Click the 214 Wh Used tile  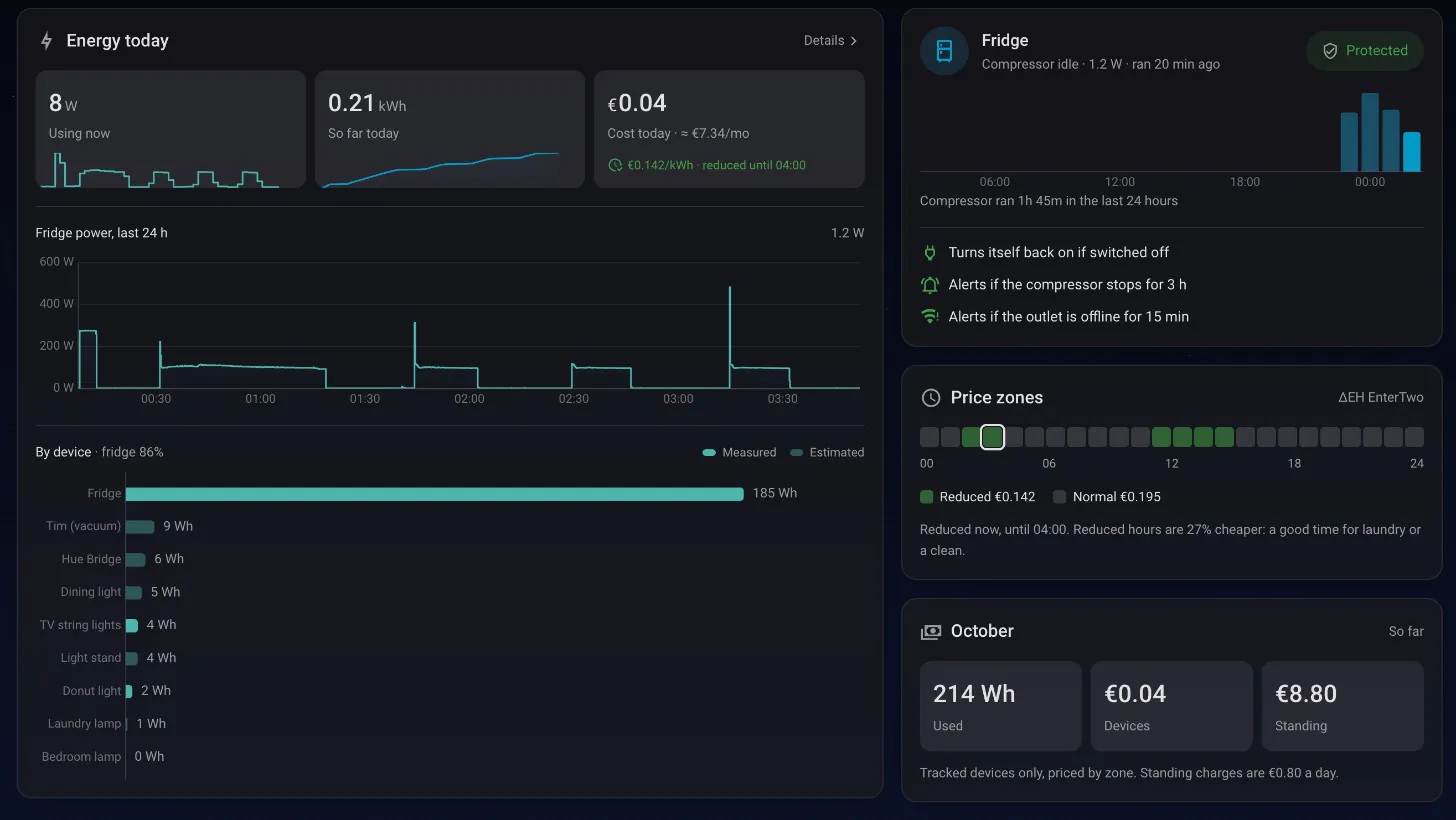(x=1001, y=706)
